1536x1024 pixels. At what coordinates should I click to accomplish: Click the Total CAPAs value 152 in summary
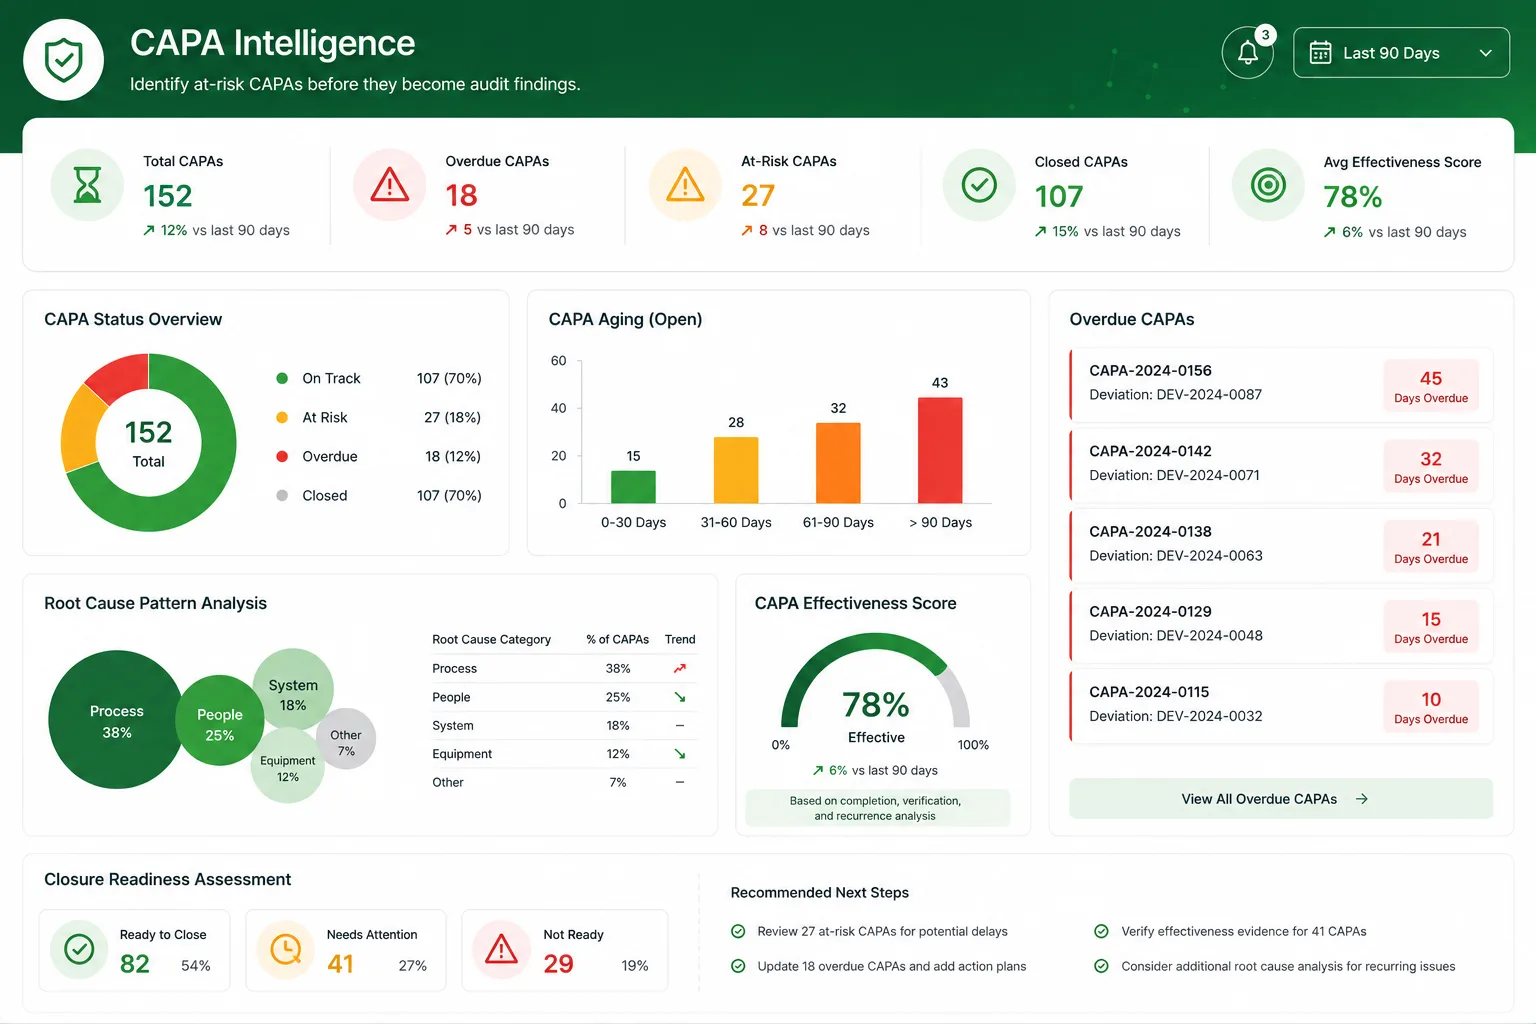click(x=168, y=196)
